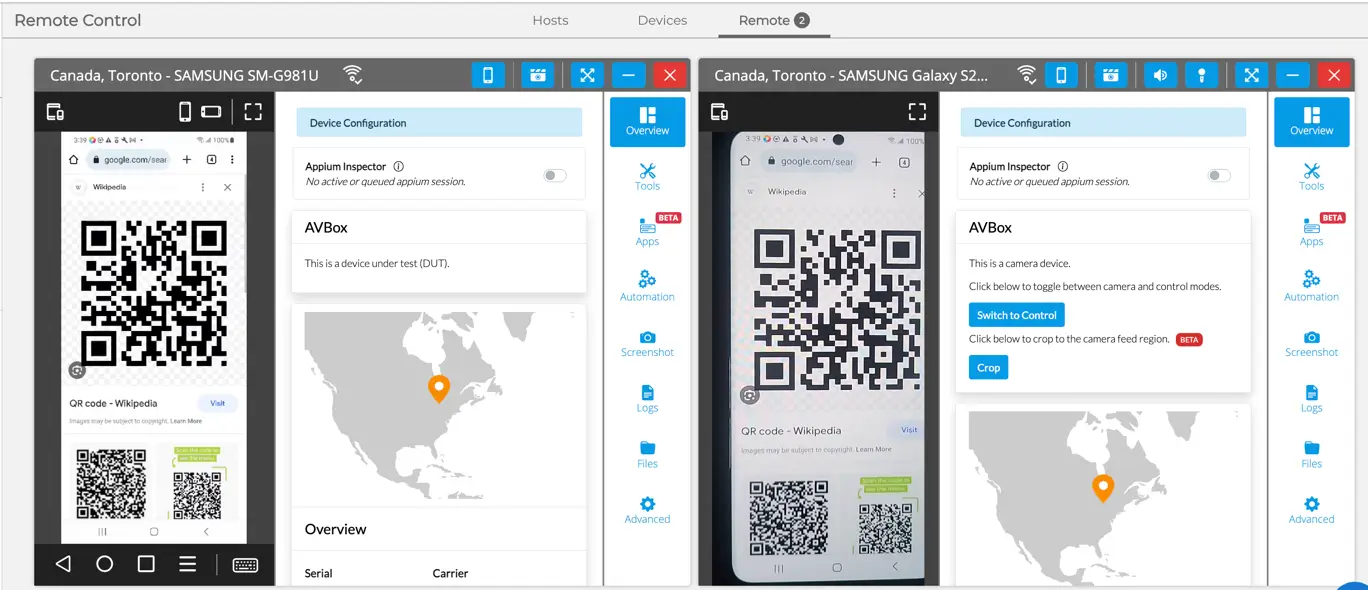Select Overview in Galaxy S2 sidebar
Screen dimensions: 1368x590
[1312, 122]
